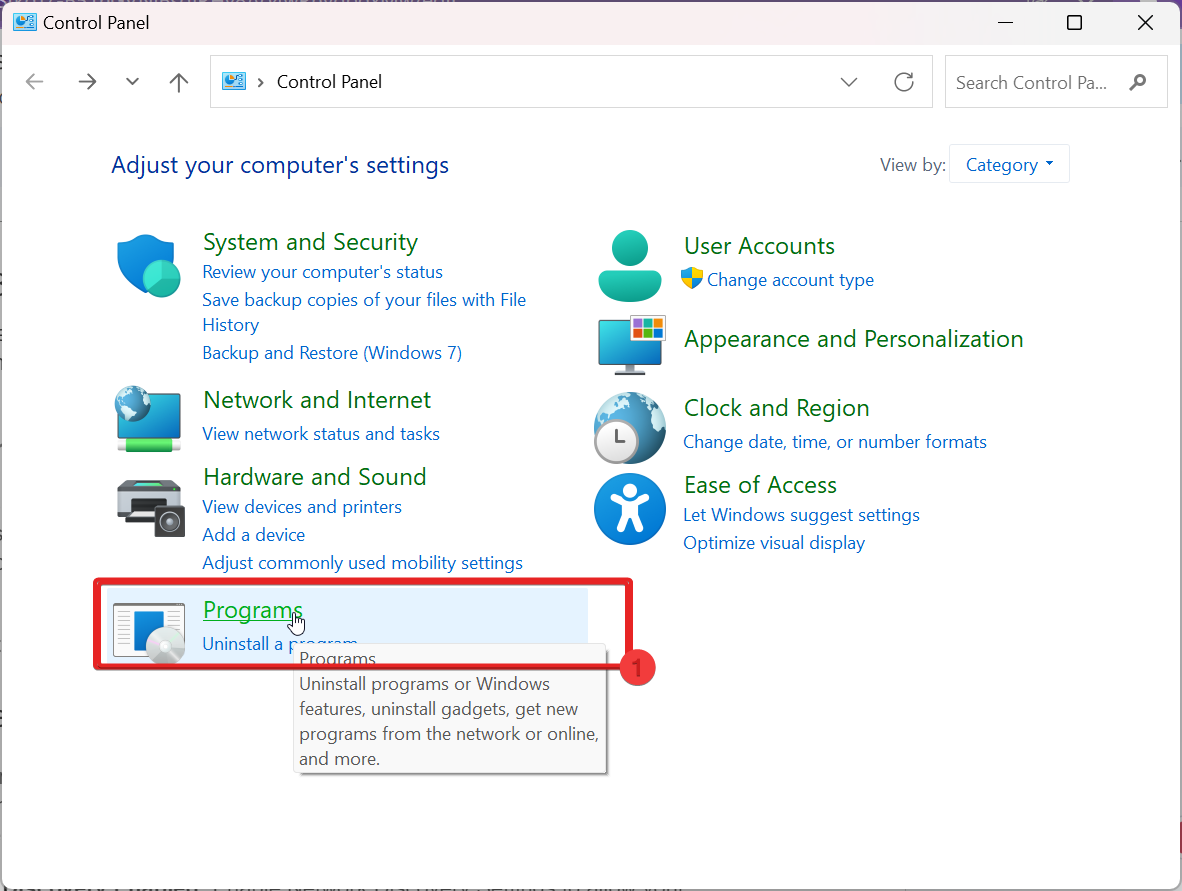Click the Hardware and Sound printer icon
This screenshot has width=1182, height=891.
151,507
